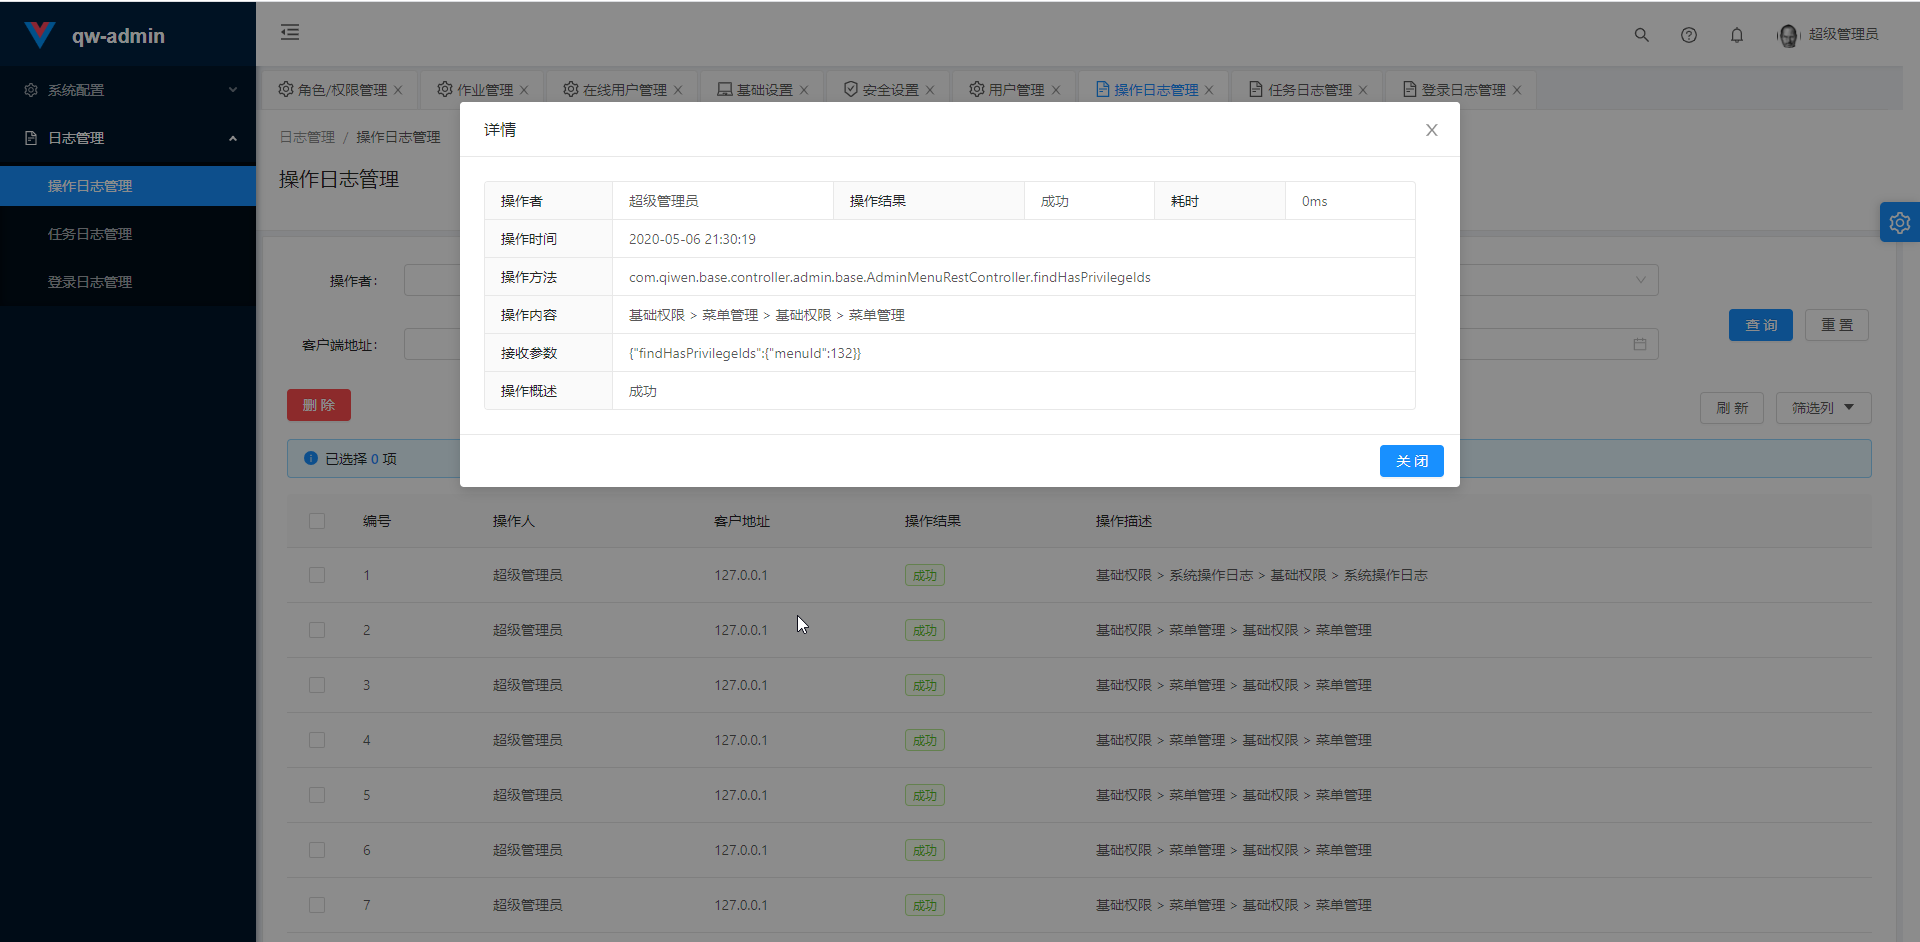
Task: Click the 操作者 input field
Action: tap(431, 280)
